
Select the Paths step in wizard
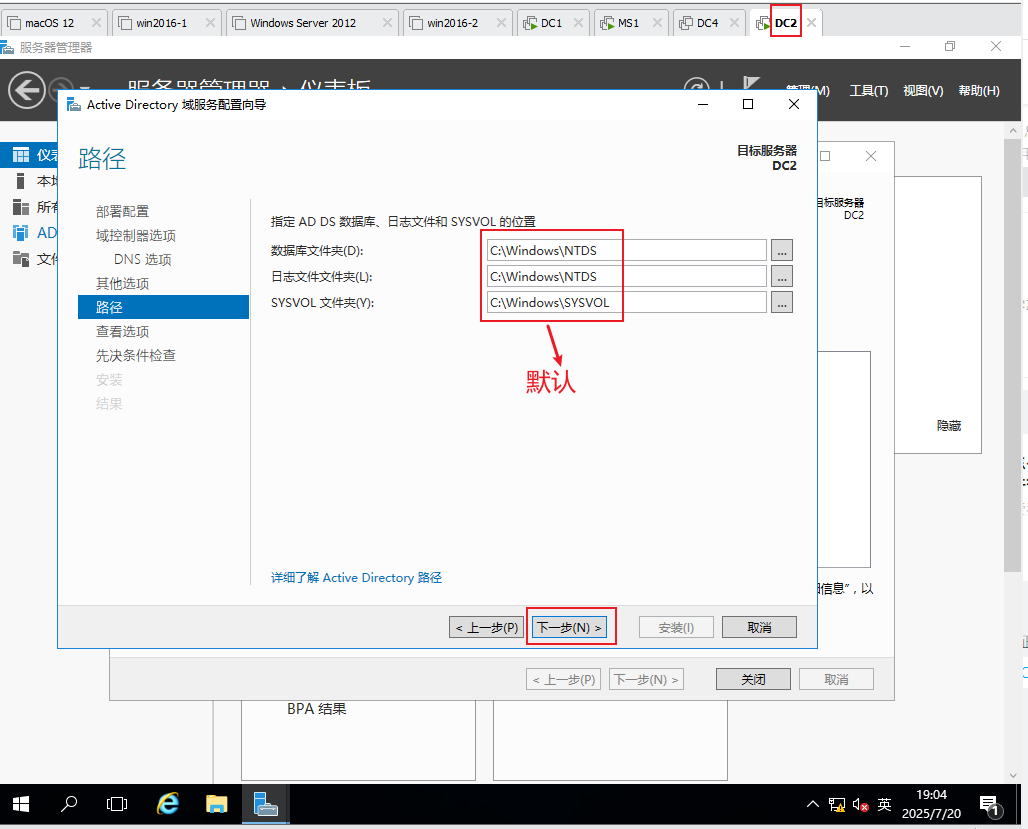pos(163,307)
